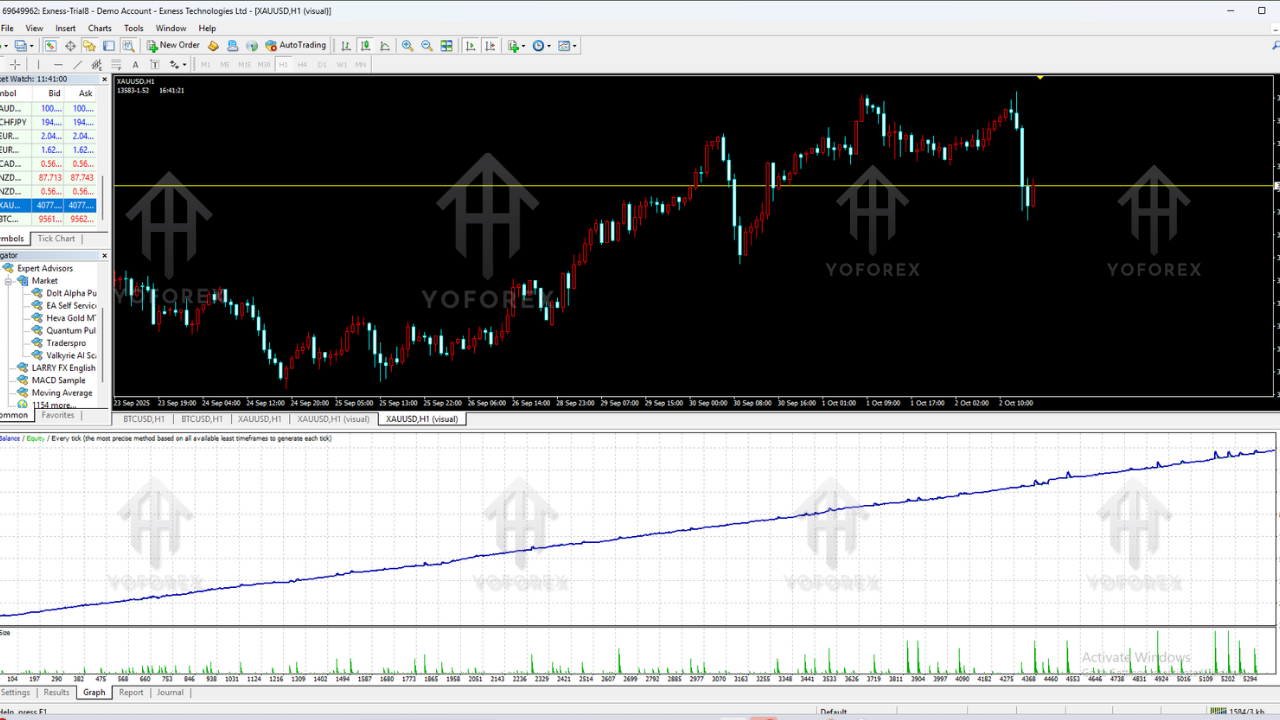The height and width of the screenshot is (720, 1280).
Task: Select the highlighted XAUUSD row in Market Watch
Action: coord(50,205)
